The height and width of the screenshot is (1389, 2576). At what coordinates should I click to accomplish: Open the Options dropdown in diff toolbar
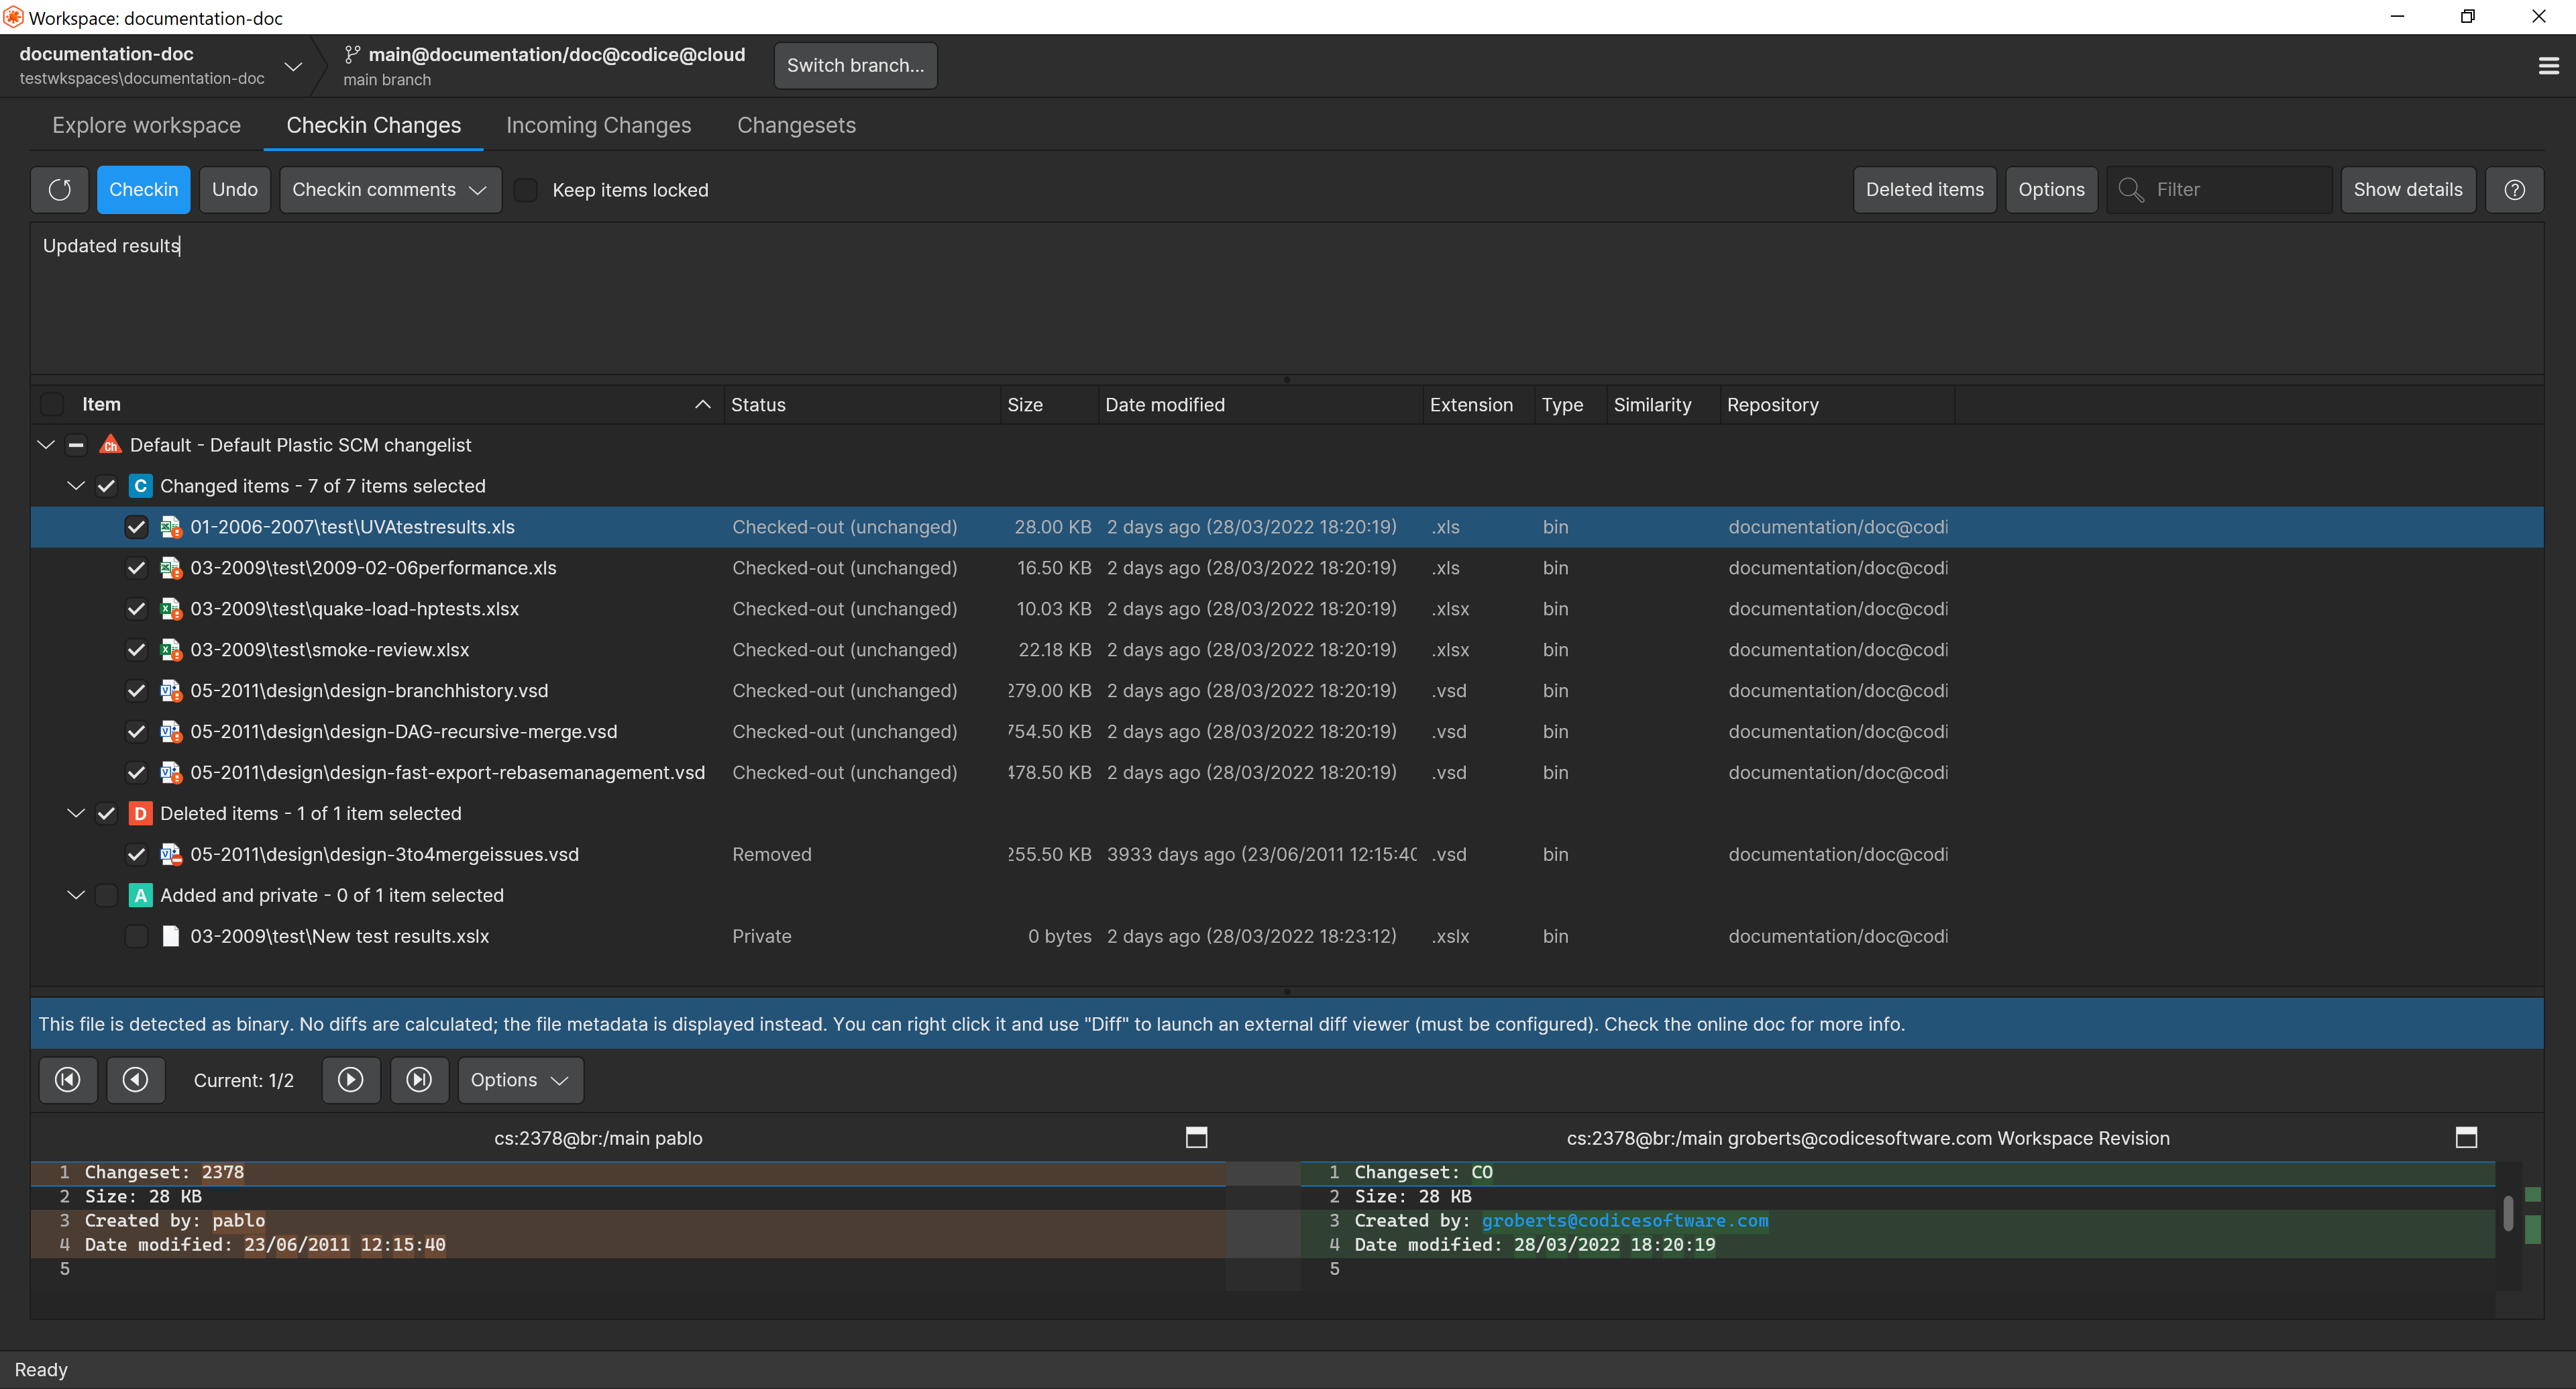[519, 1080]
